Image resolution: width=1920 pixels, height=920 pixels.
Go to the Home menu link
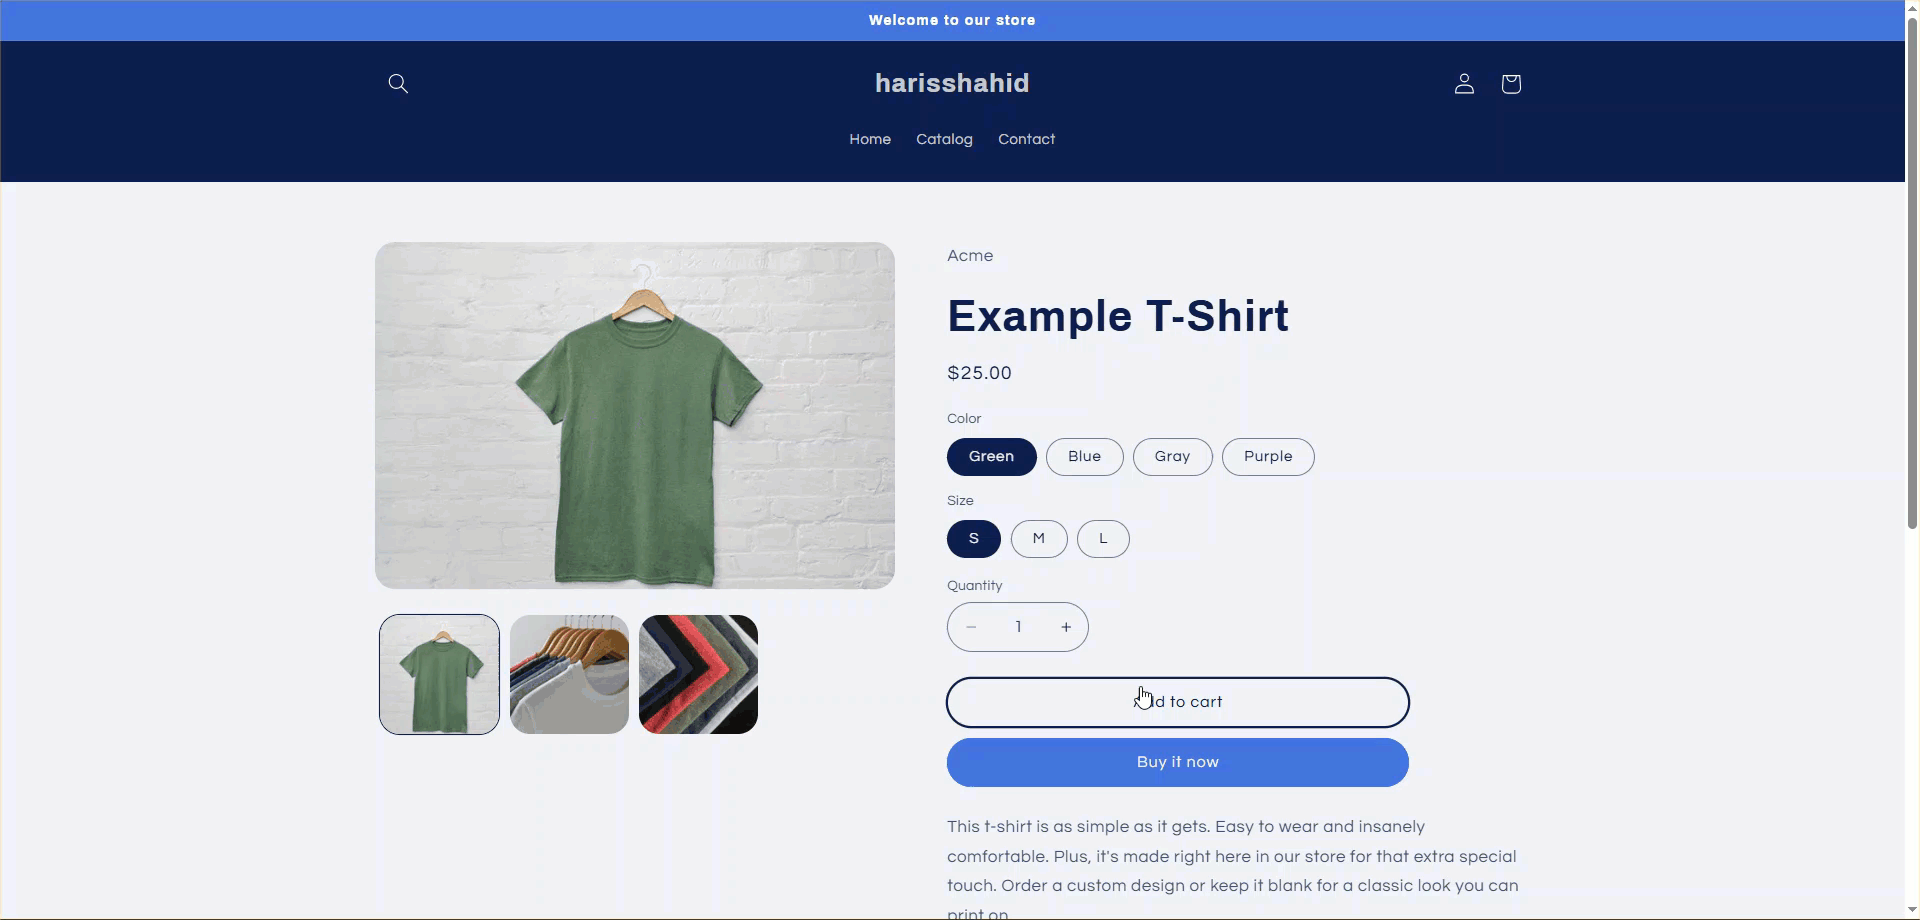[x=870, y=140]
